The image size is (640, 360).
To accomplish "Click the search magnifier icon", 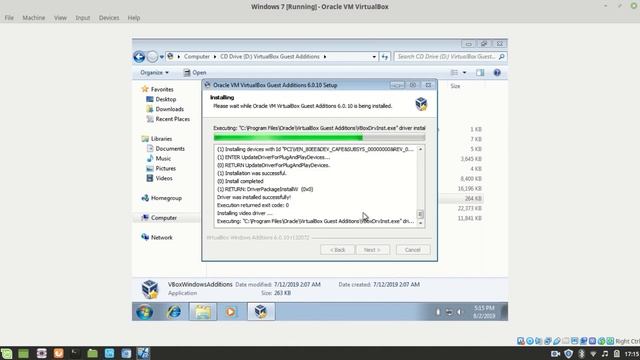I will (x=502, y=57).
